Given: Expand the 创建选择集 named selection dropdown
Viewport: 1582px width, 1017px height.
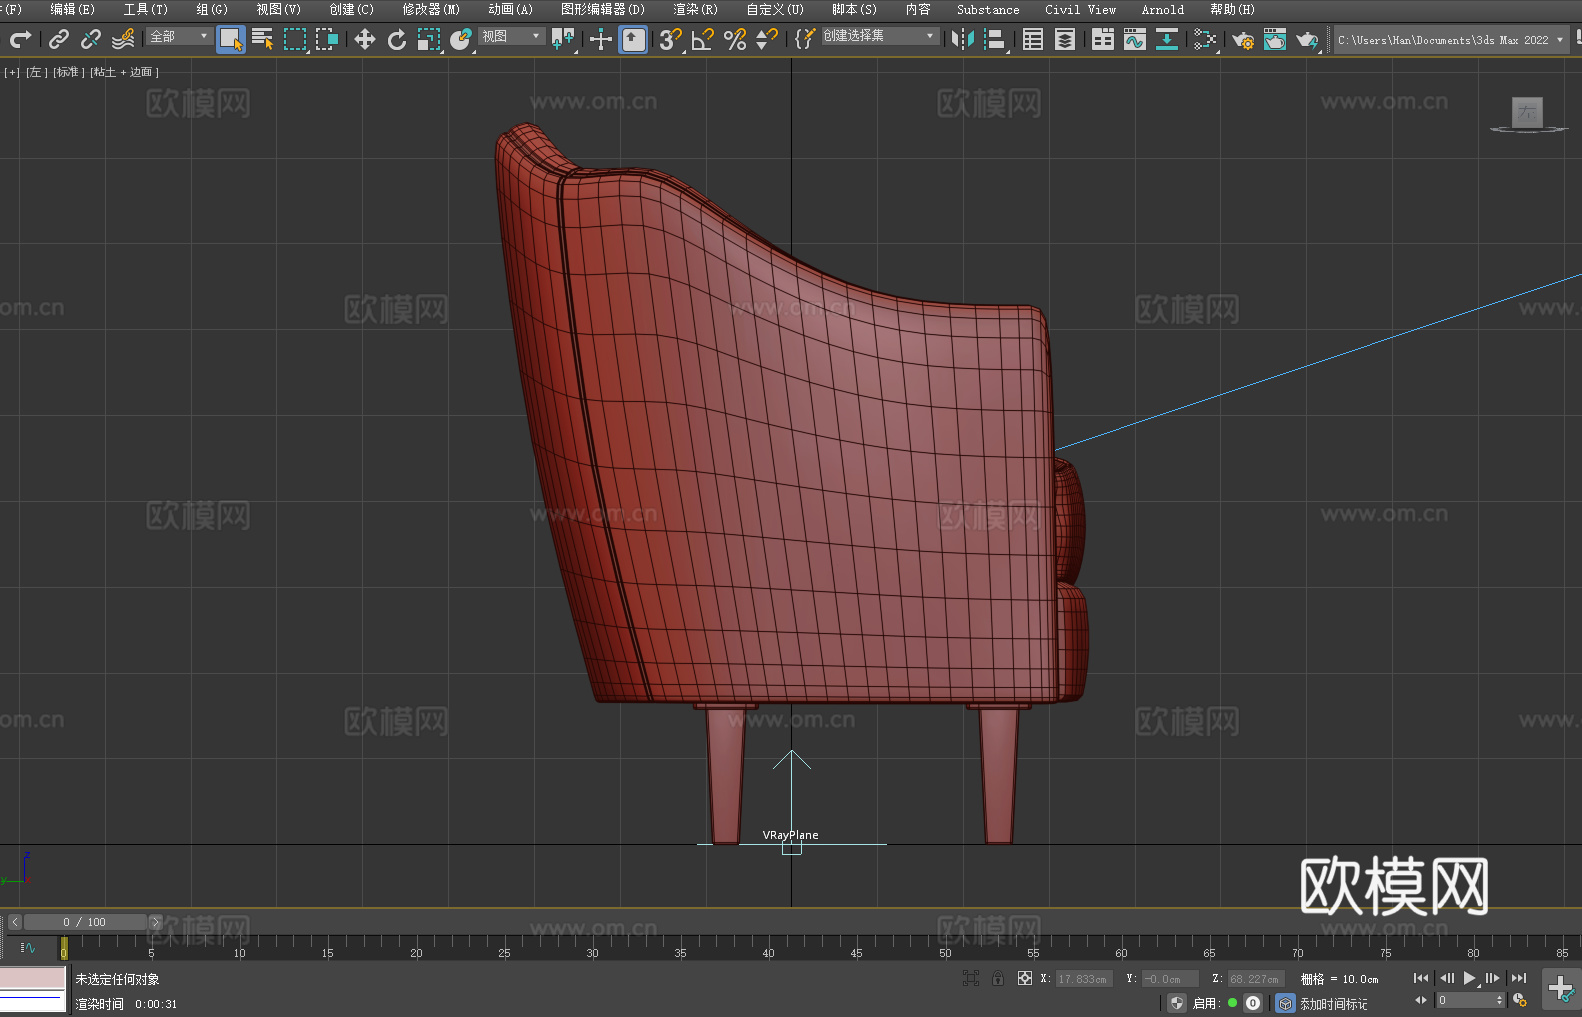Looking at the screenshot, I should point(880,36).
